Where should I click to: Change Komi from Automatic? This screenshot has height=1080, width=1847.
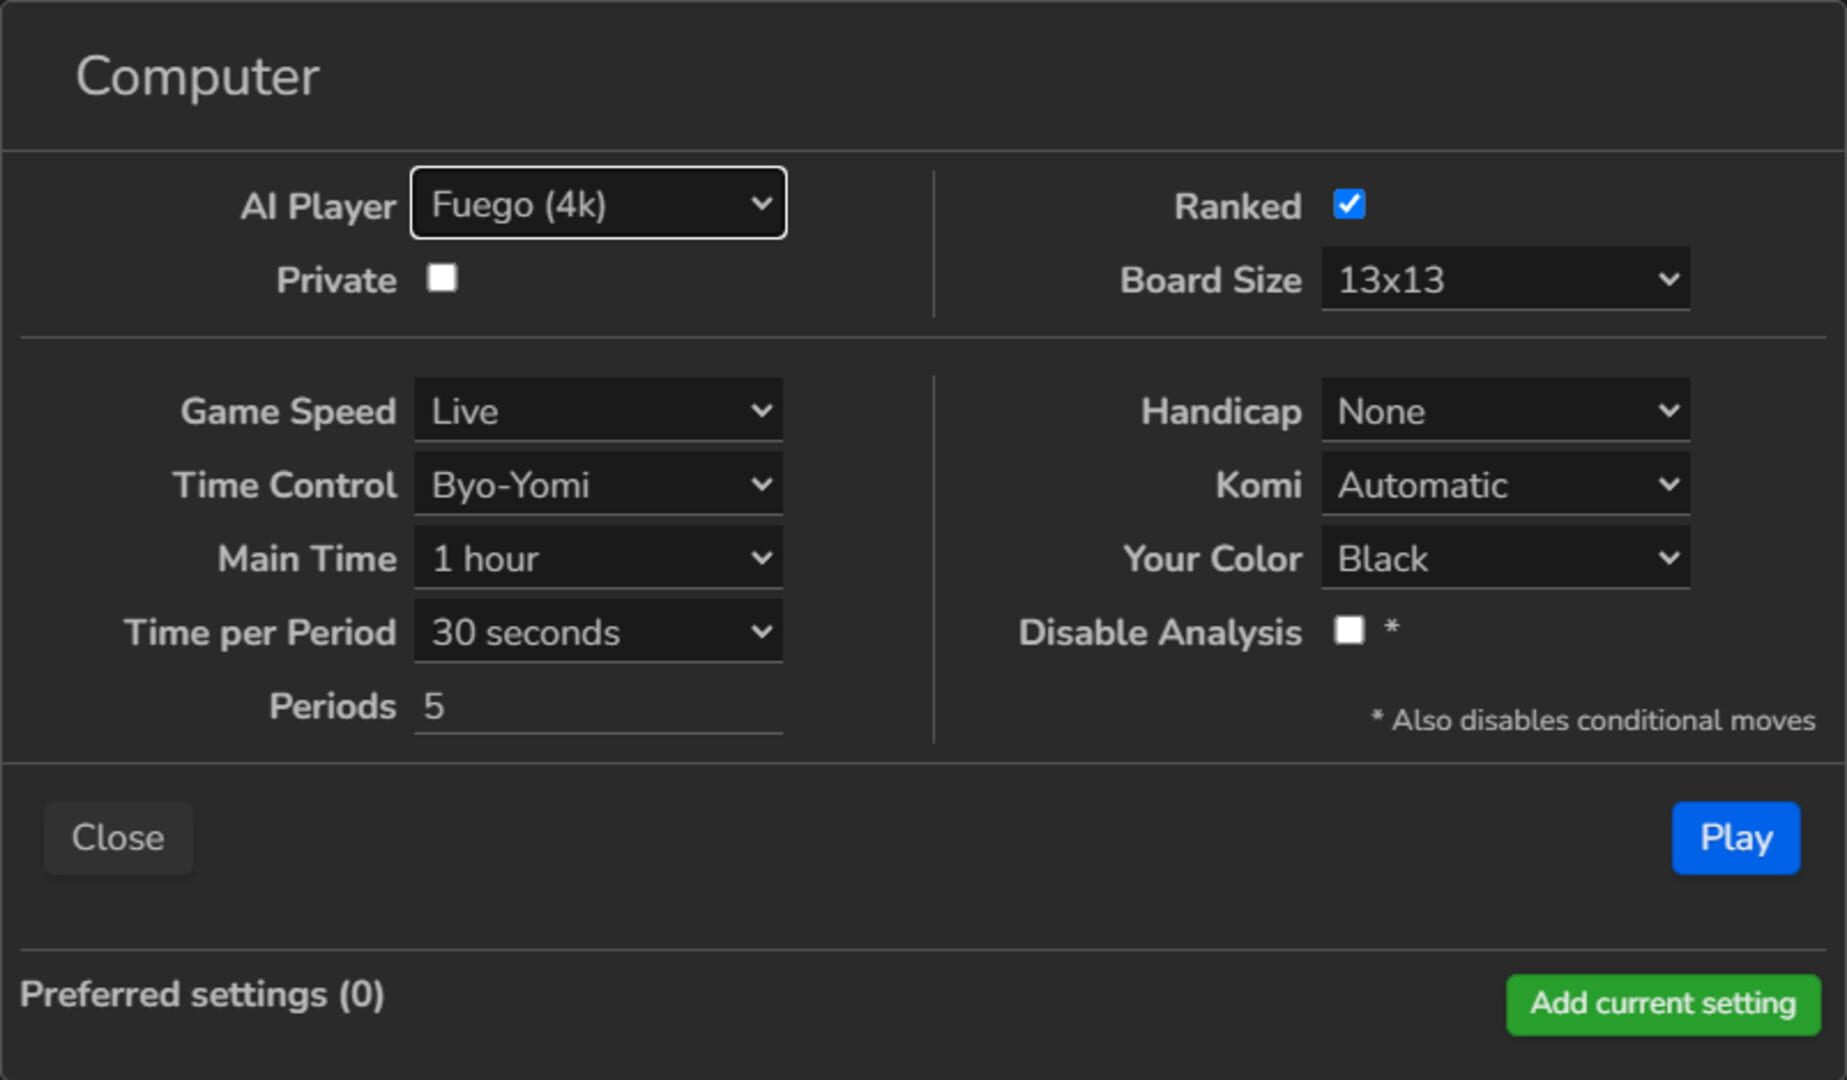pyautogui.click(x=1504, y=484)
